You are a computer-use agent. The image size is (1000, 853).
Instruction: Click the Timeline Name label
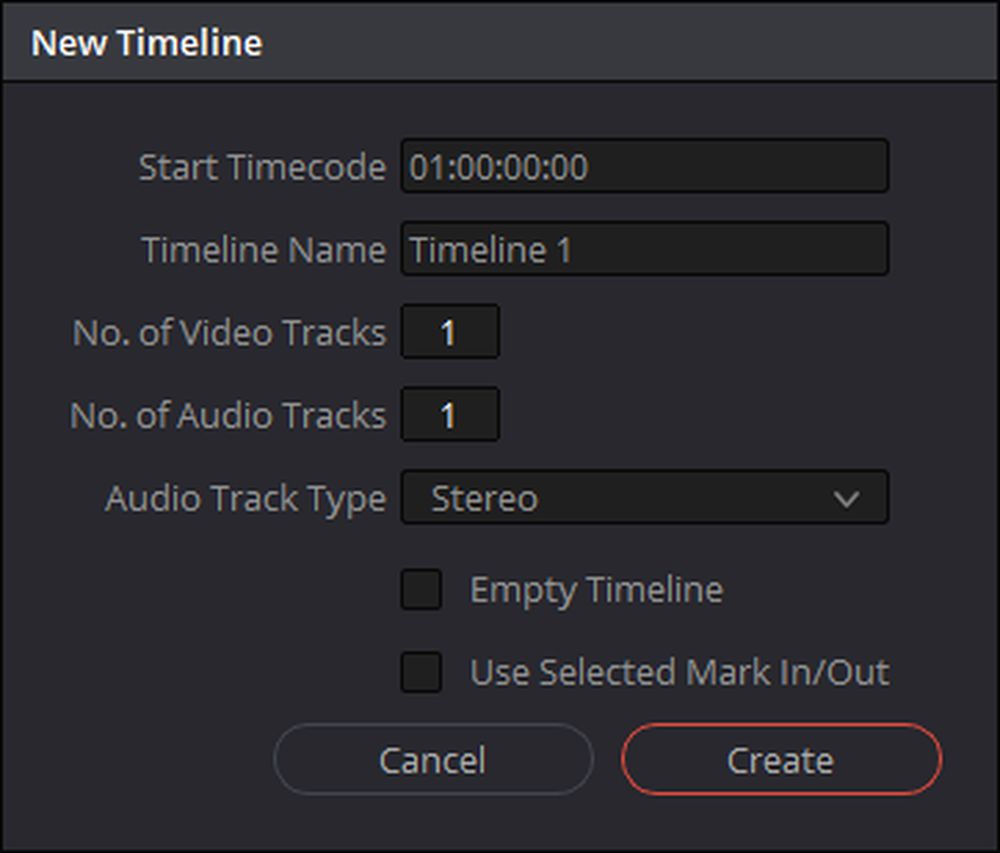coord(264,249)
